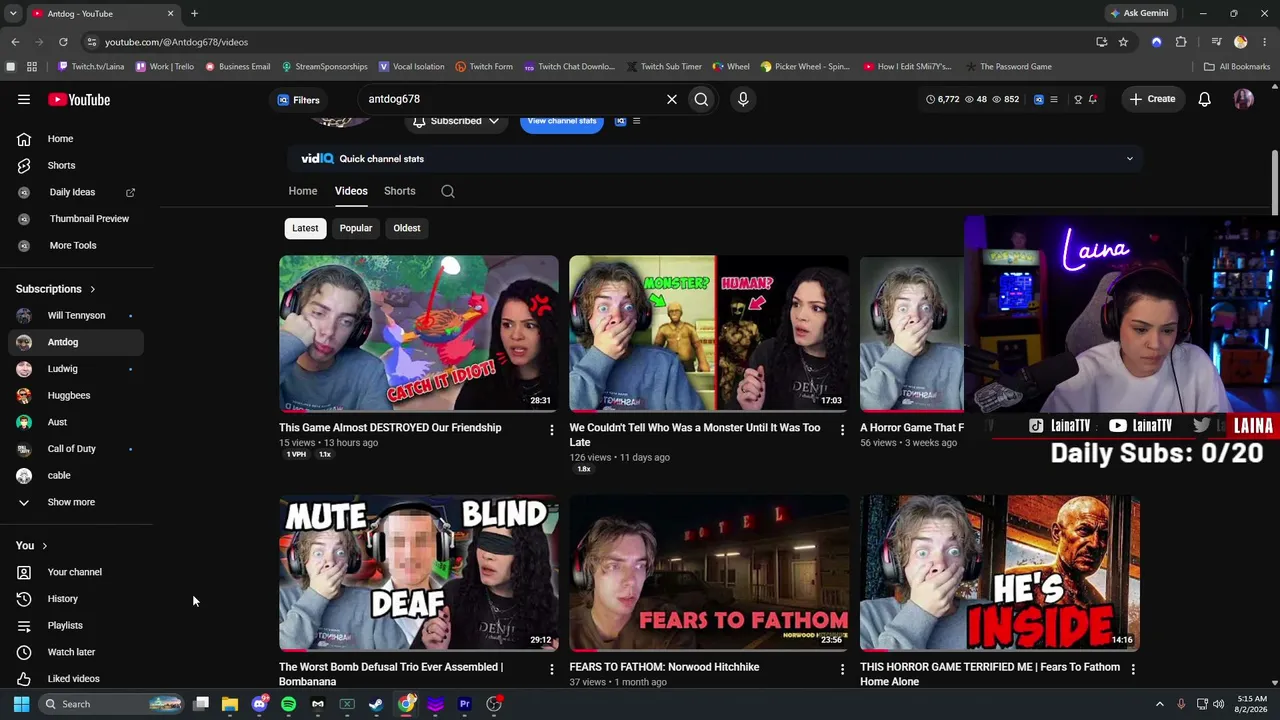The image size is (1280, 720).
Task: Open Twitch.tv/Laina bookmark
Action: [91, 67]
